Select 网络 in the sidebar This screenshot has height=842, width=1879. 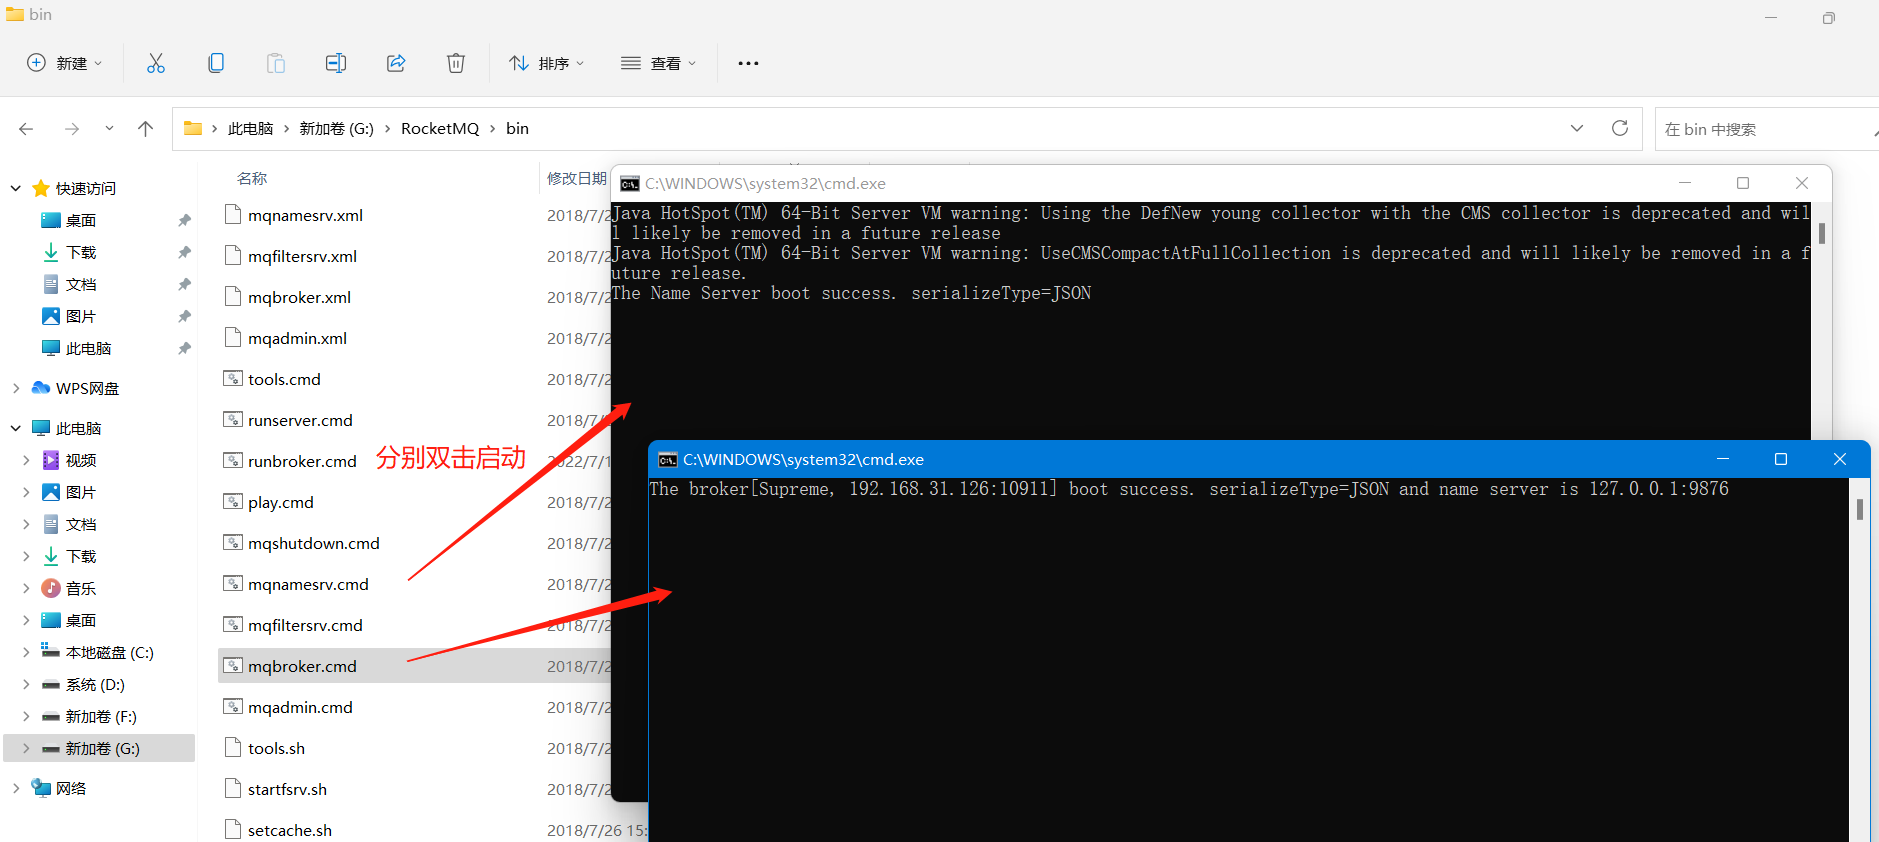pyautogui.click(x=71, y=788)
